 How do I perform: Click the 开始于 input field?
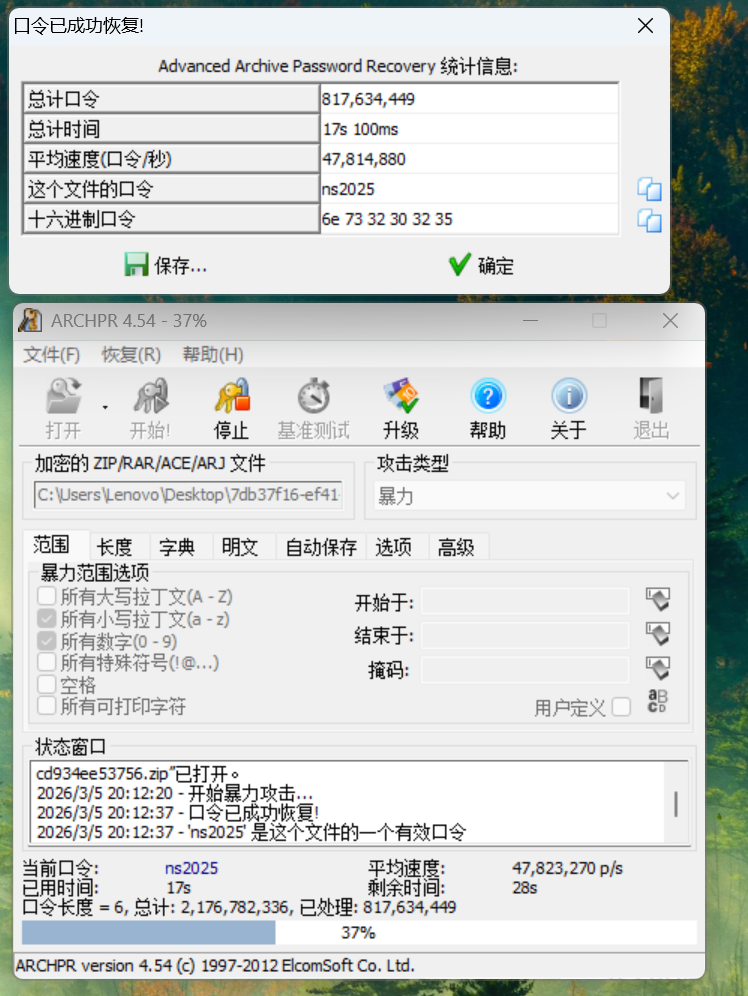click(524, 601)
